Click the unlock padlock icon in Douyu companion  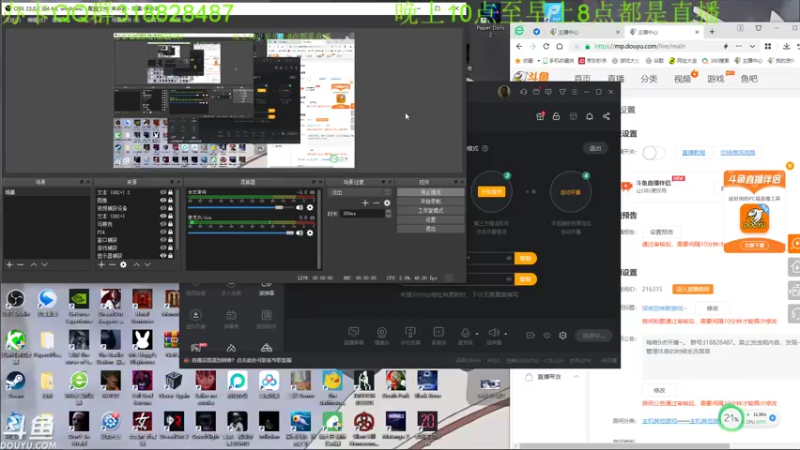tap(556, 116)
